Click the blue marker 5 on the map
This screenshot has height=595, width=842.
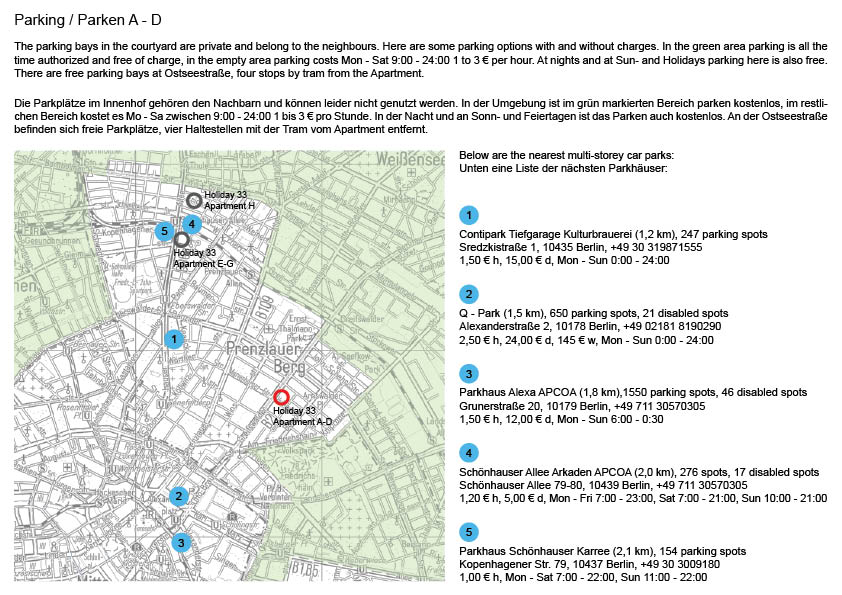pos(164,231)
